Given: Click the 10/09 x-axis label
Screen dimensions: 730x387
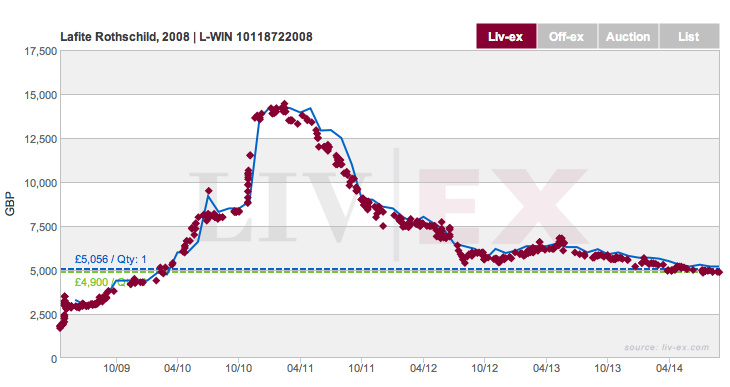Looking at the screenshot, I should tap(116, 368).
